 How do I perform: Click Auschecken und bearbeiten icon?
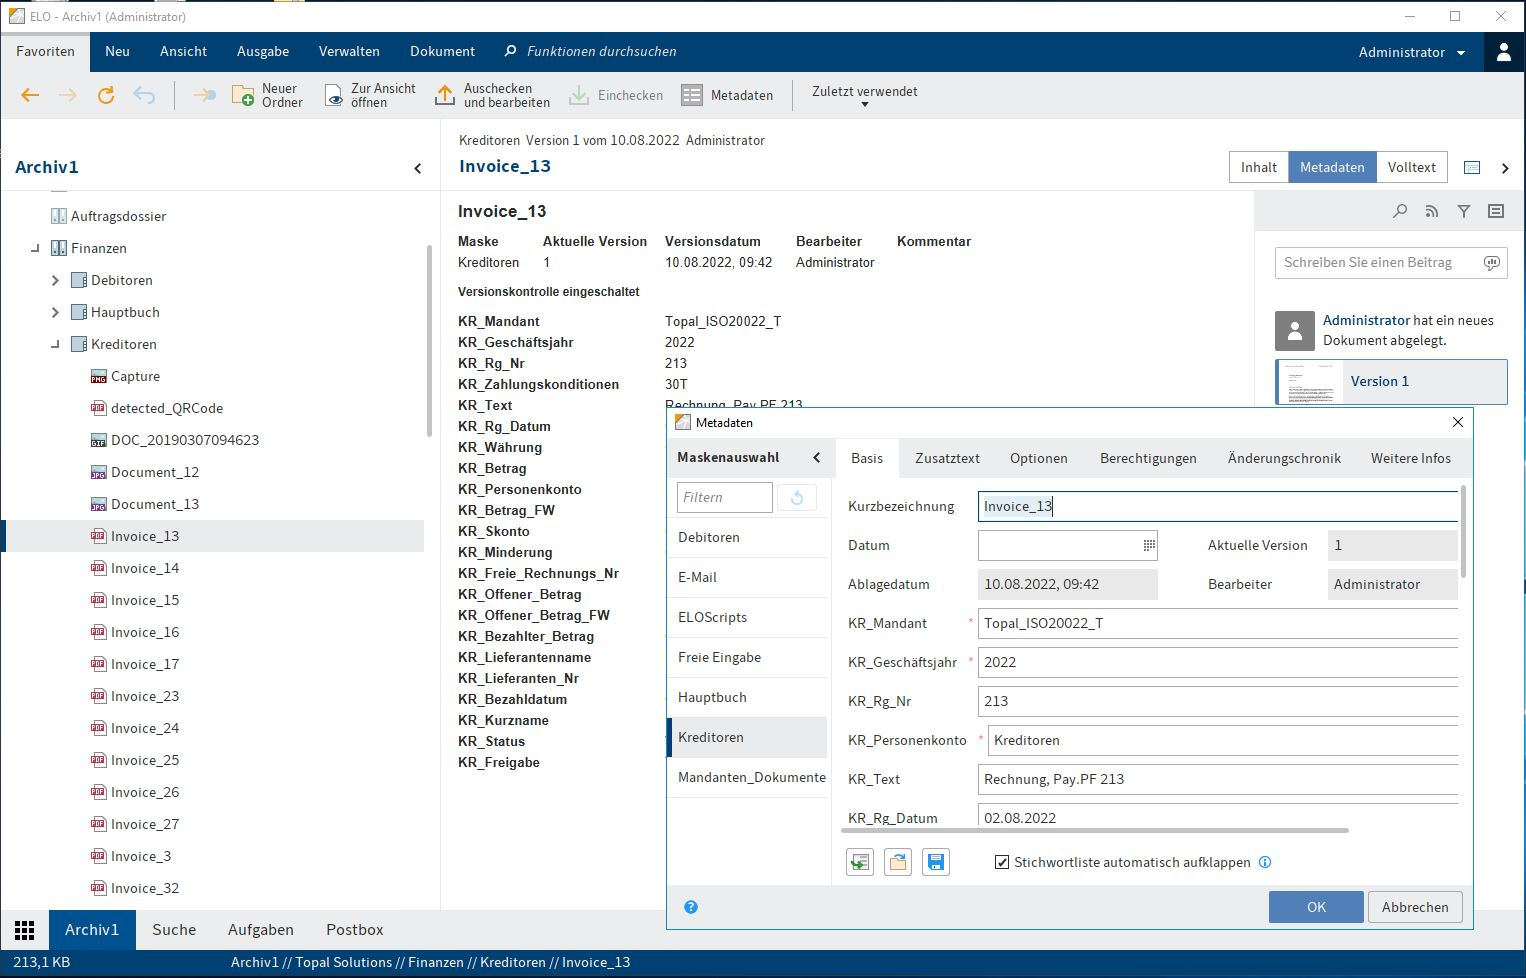point(445,95)
